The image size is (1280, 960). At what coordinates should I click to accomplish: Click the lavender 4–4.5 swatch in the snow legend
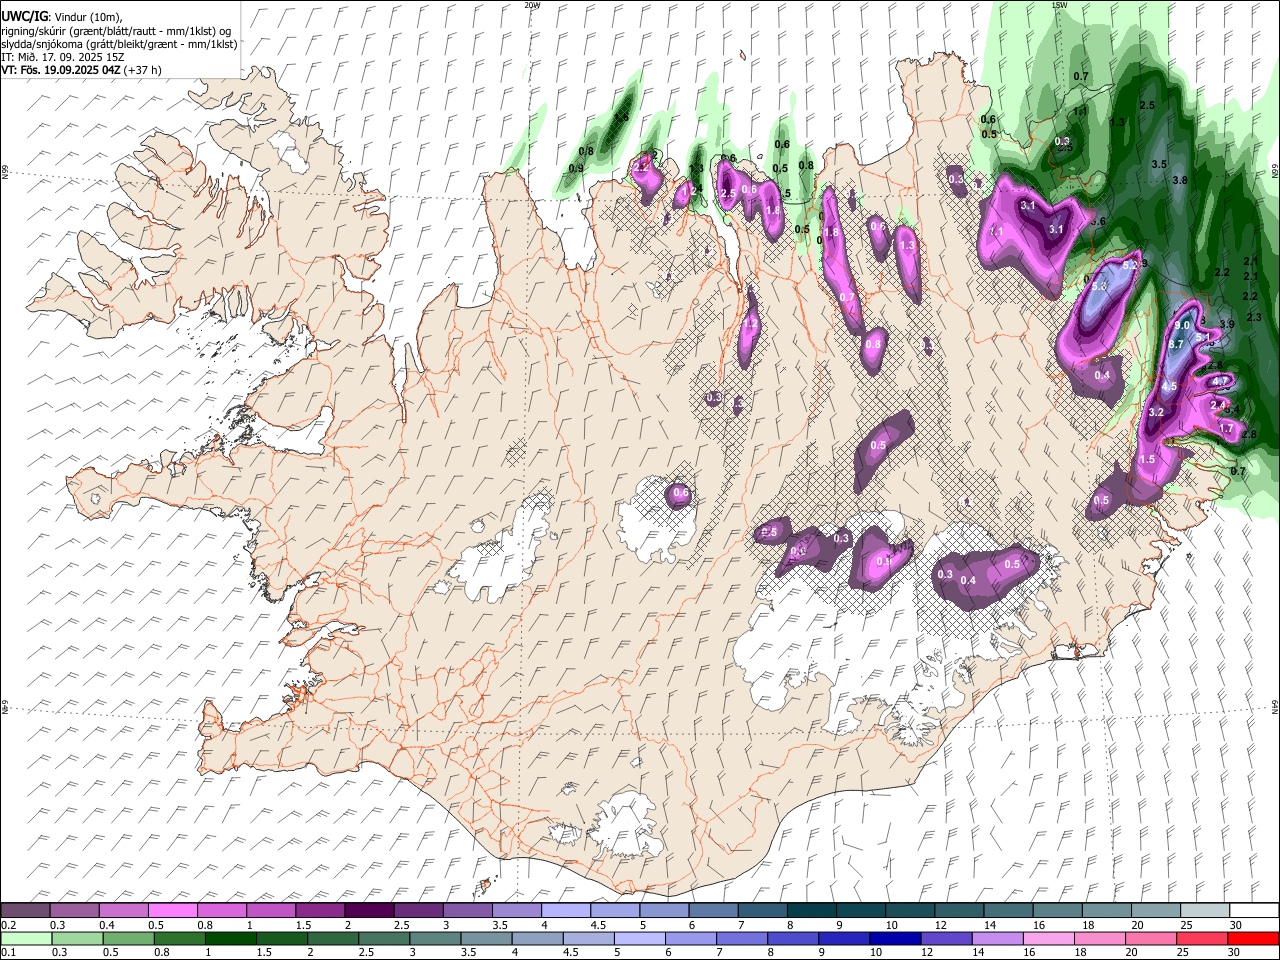point(565,911)
